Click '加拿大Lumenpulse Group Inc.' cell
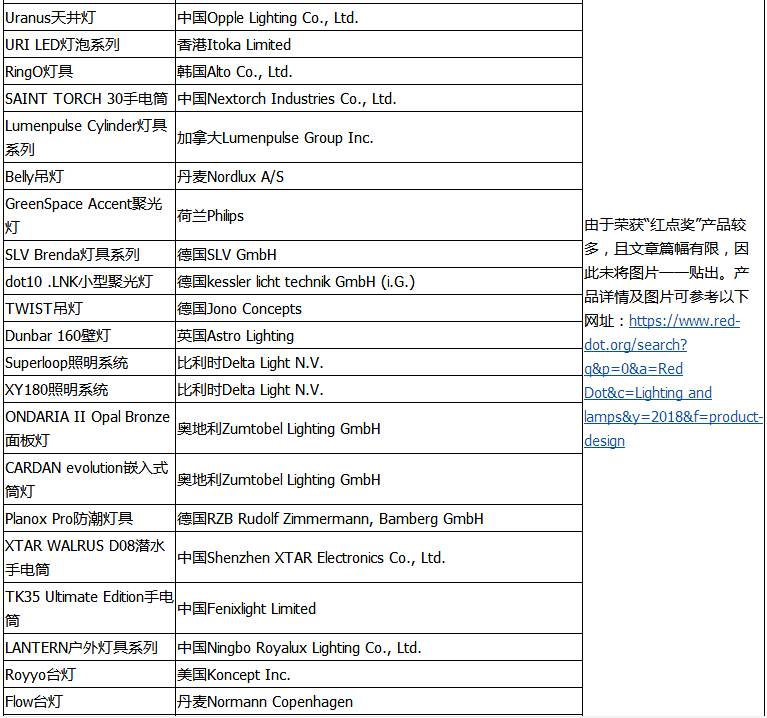This screenshot has height=718, width=767. pyautogui.click(x=379, y=137)
